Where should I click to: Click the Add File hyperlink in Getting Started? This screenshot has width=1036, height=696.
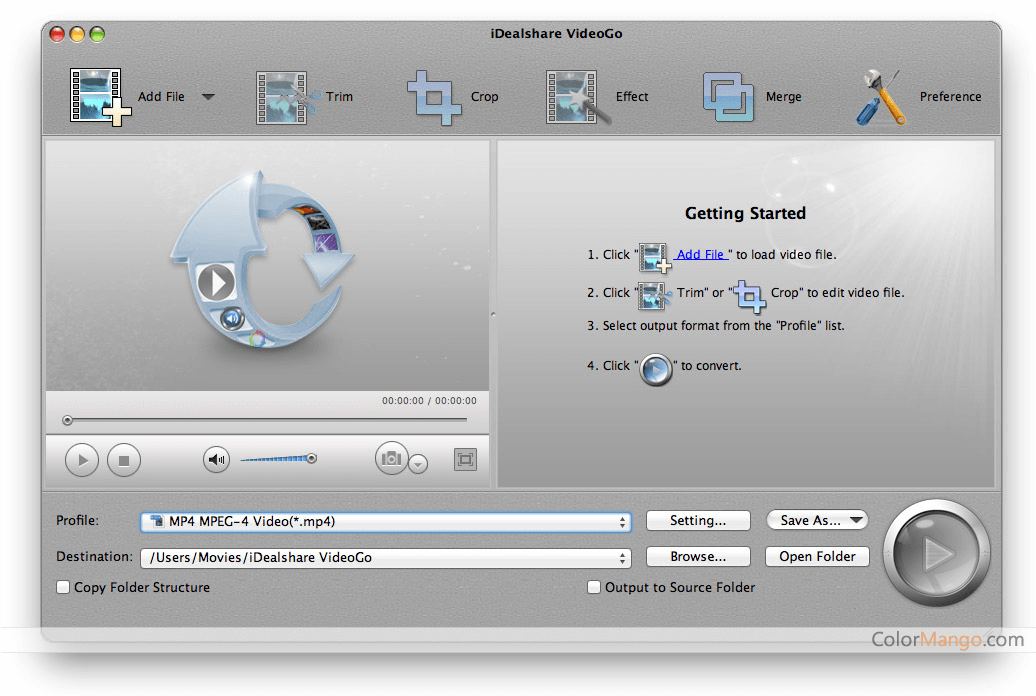[700, 255]
